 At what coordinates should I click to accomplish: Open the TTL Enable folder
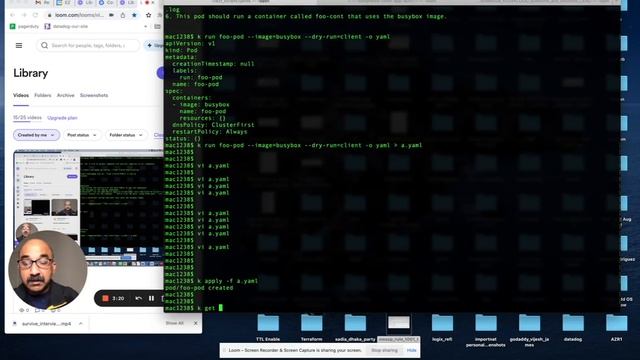(x=268, y=327)
